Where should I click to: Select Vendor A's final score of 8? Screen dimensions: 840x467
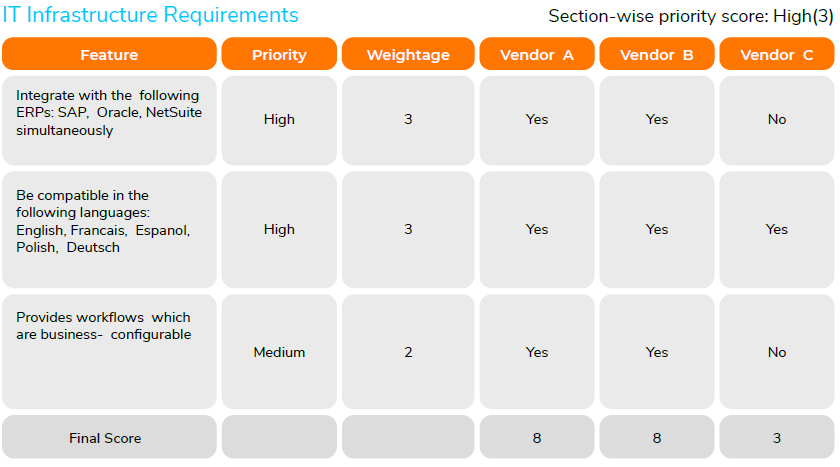coord(537,438)
